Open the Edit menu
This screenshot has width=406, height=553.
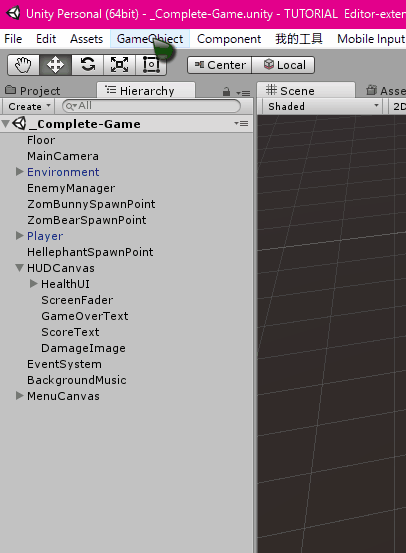coord(46,39)
